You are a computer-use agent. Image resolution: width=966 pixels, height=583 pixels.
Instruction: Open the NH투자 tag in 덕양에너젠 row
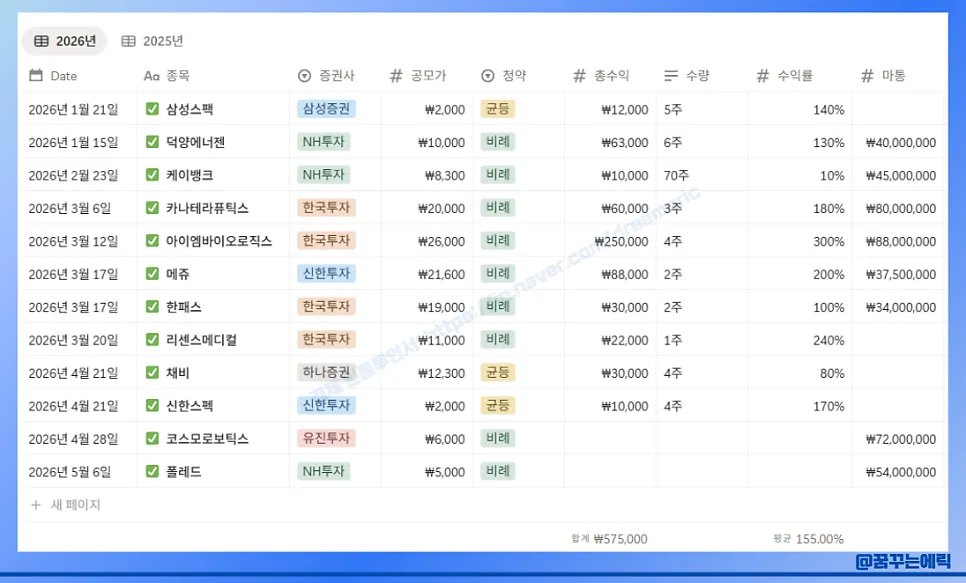click(323, 142)
